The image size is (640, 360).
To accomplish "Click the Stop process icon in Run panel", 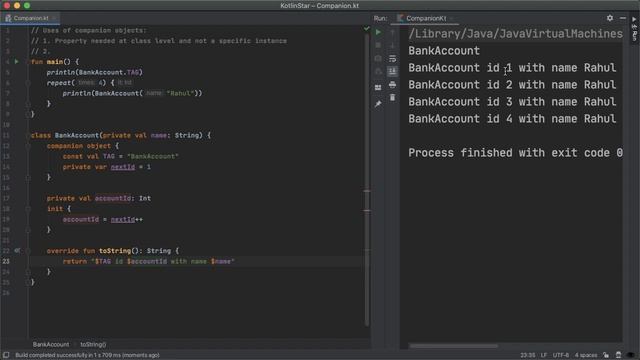I will coord(378,45).
